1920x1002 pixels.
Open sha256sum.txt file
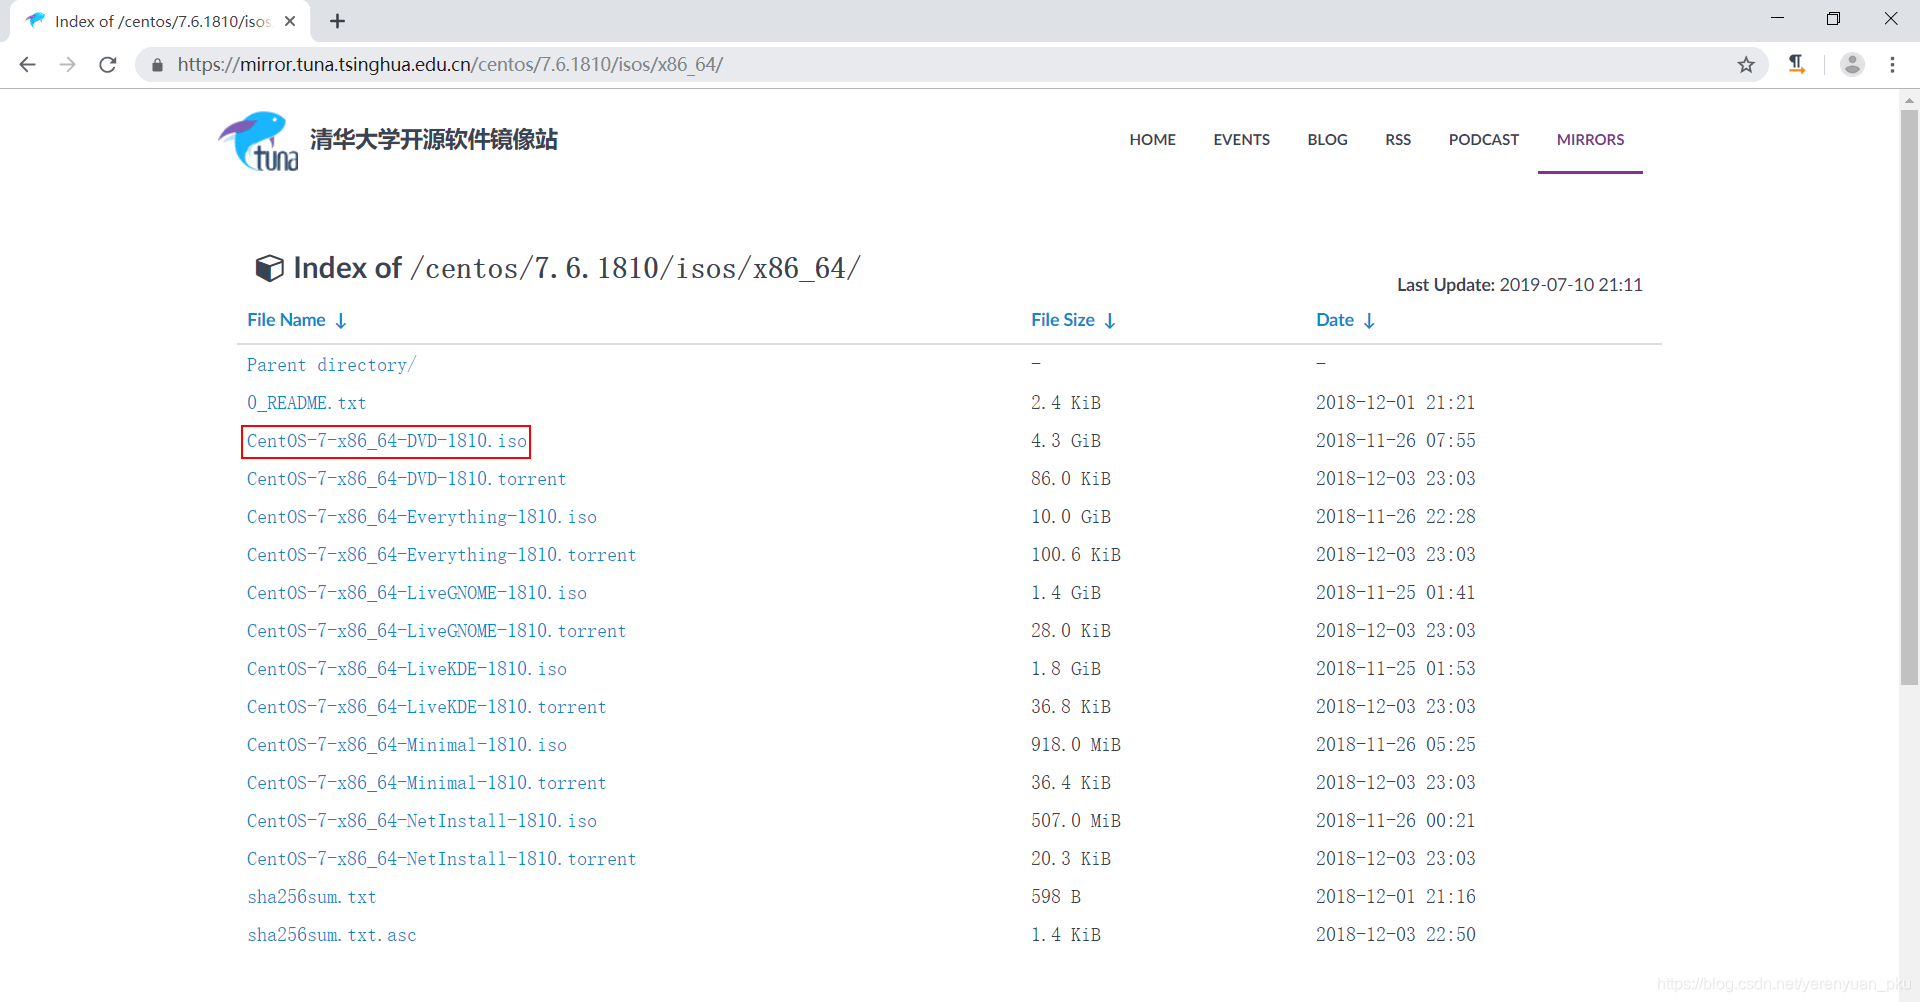311,897
